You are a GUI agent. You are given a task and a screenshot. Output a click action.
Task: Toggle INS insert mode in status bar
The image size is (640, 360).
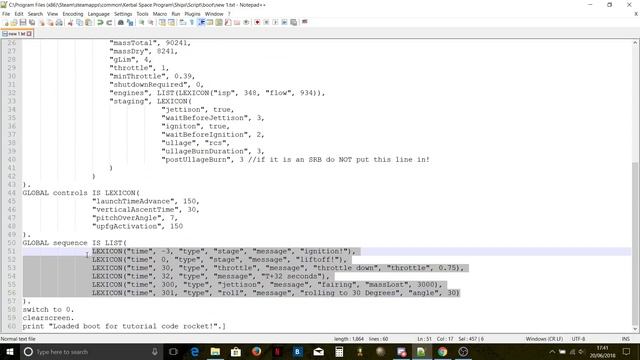click(x=625, y=339)
